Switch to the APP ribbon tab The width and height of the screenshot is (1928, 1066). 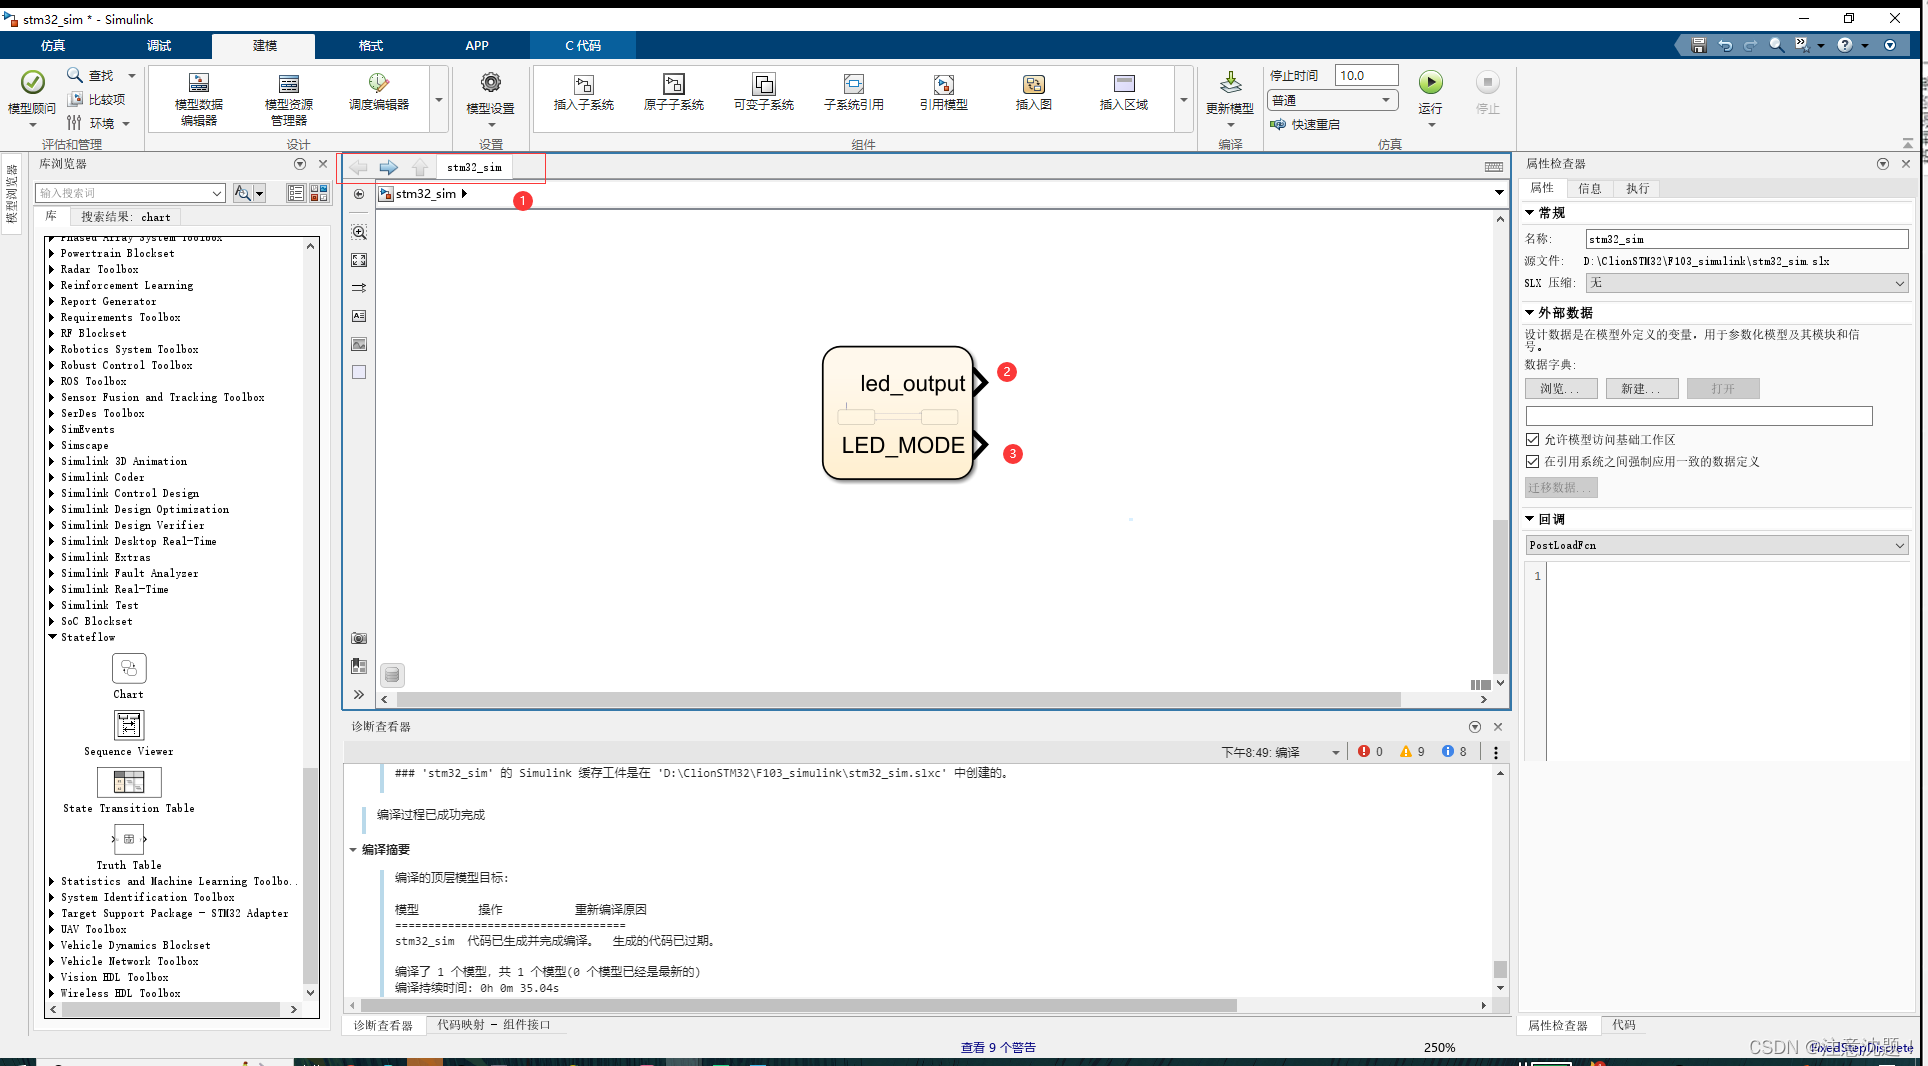click(x=477, y=45)
